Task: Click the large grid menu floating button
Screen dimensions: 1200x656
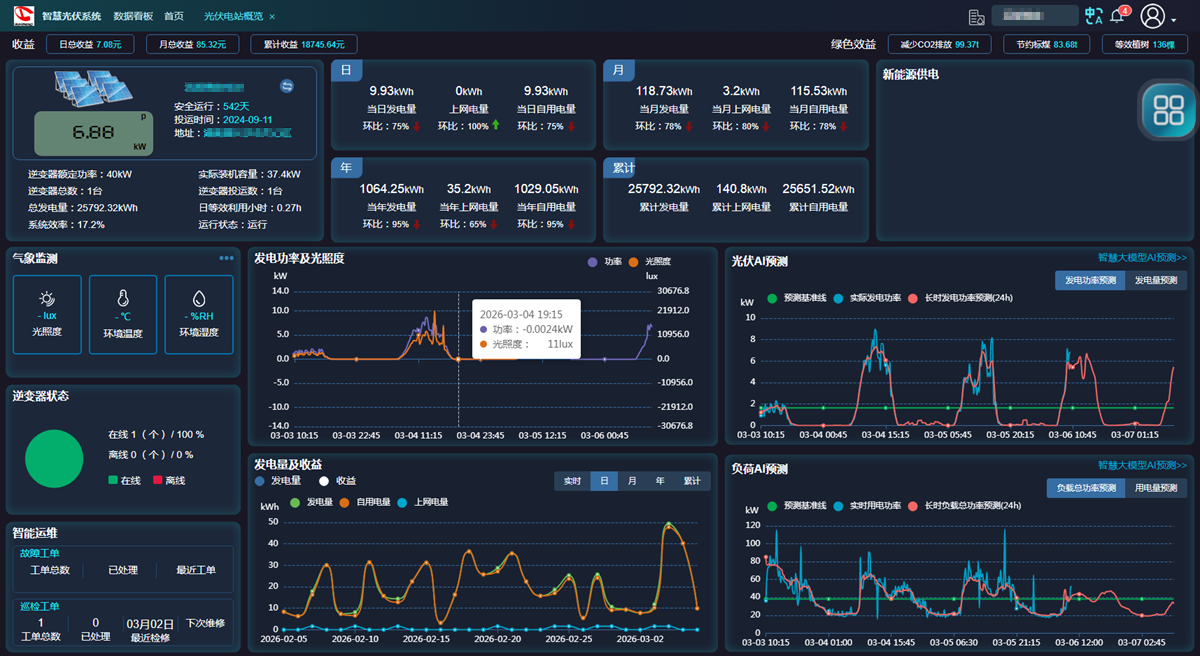Action: coord(1167,110)
